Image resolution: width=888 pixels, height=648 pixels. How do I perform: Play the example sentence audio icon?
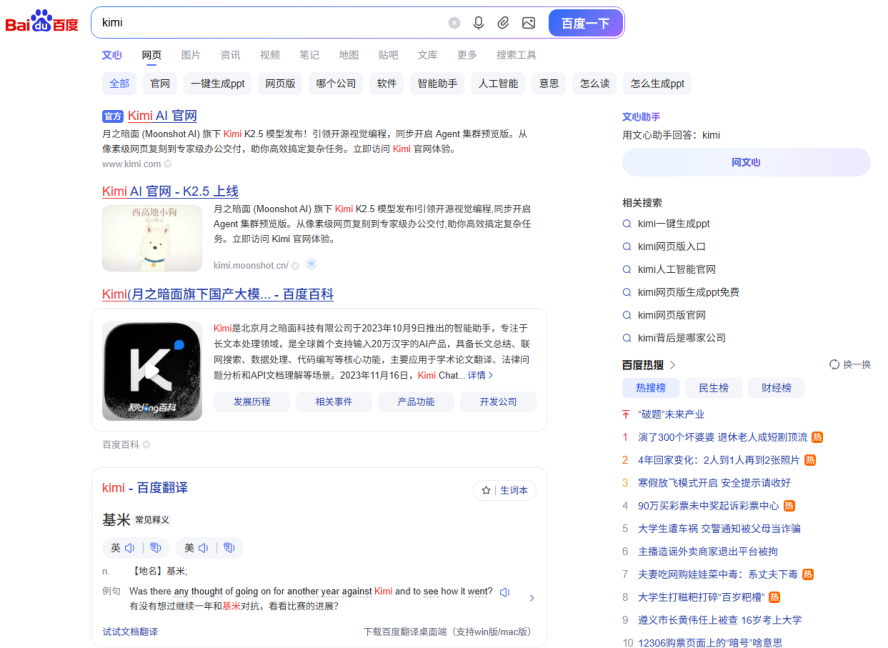(504, 592)
